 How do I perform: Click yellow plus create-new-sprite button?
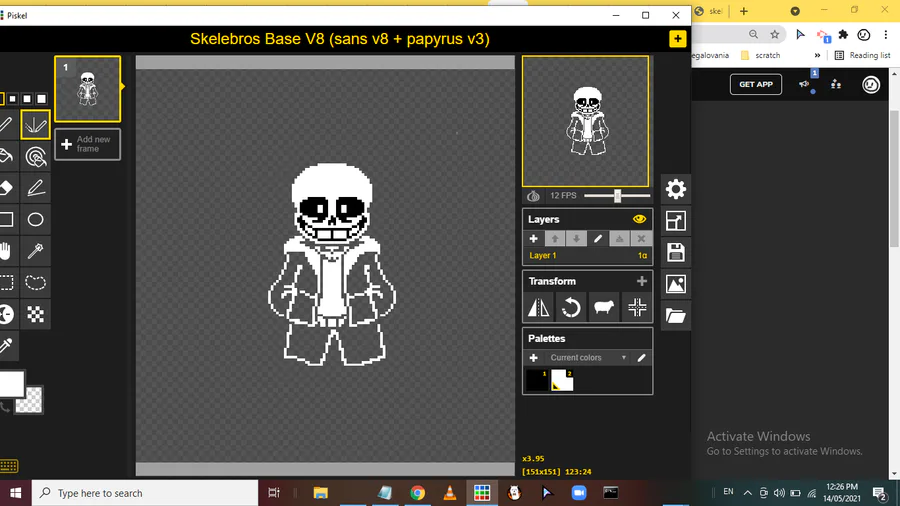tap(677, 39)
